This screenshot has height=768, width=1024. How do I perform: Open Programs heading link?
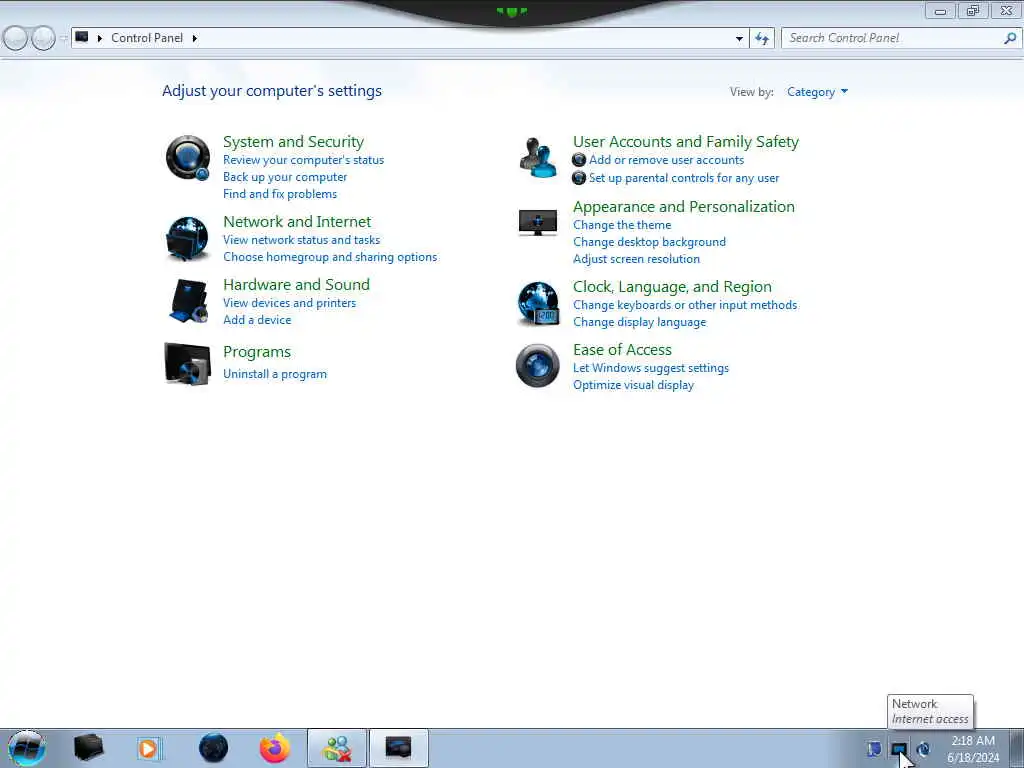click(257, 352)
